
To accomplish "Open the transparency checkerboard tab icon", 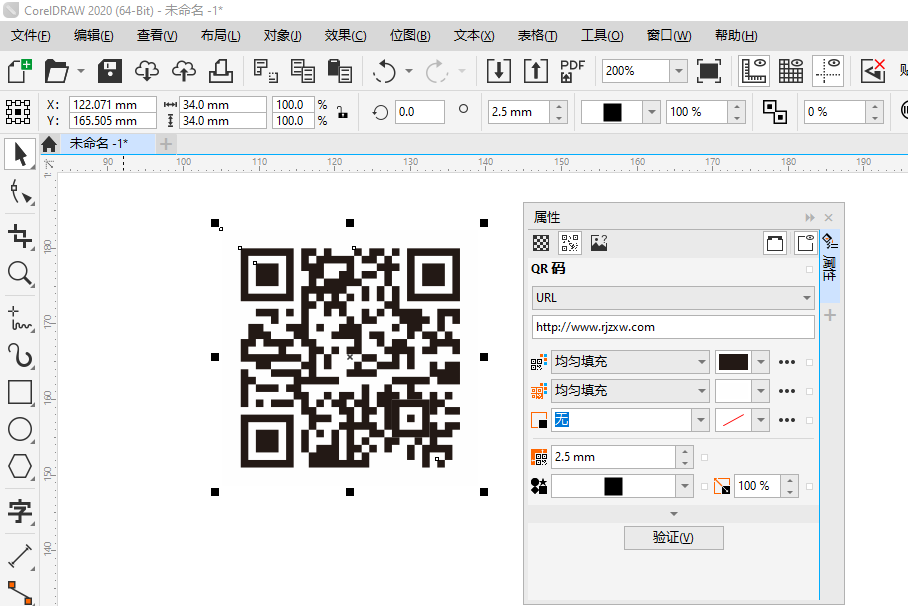I will 541,243.
